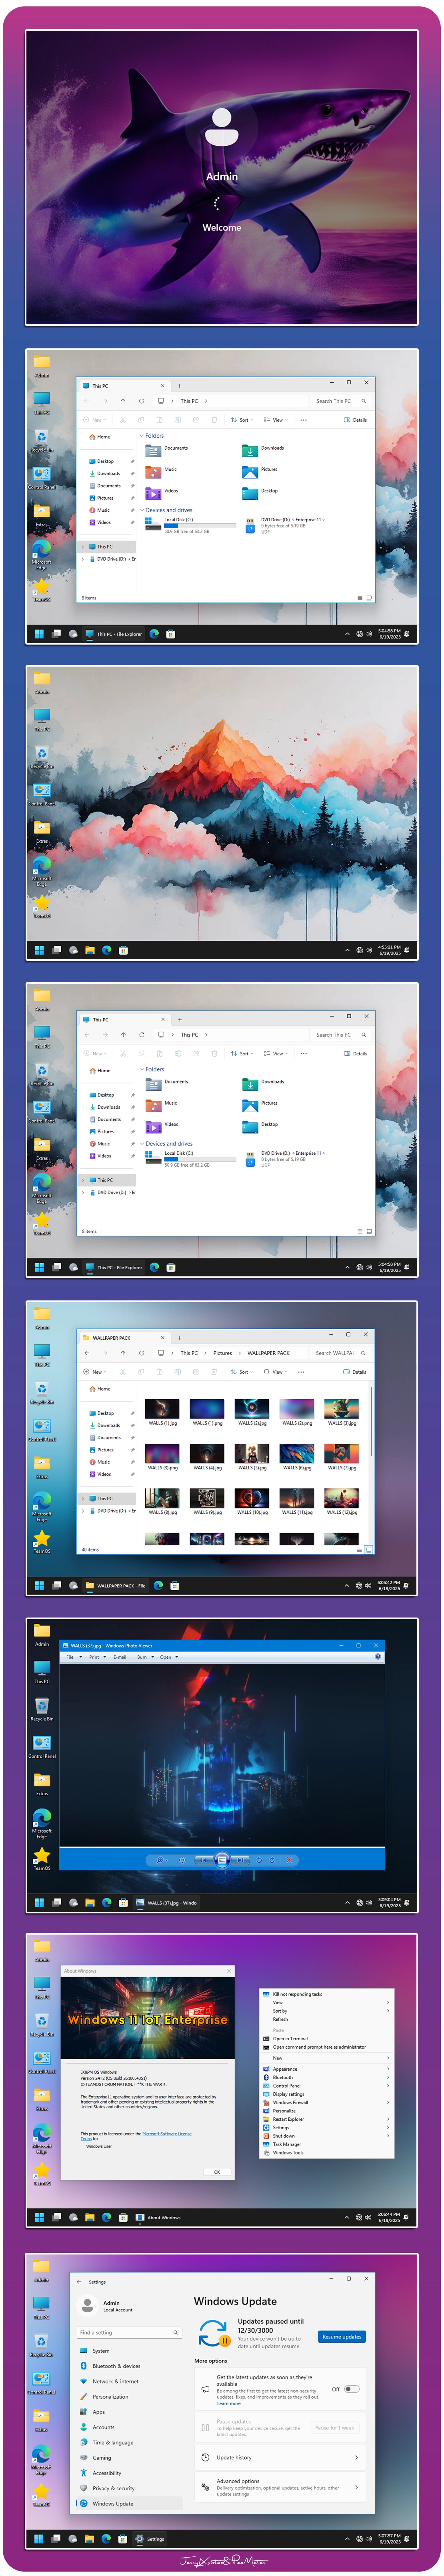Click OK in the About Windows dialog
Viewport: 444px width, 2576px height.
pos(217,2172)
